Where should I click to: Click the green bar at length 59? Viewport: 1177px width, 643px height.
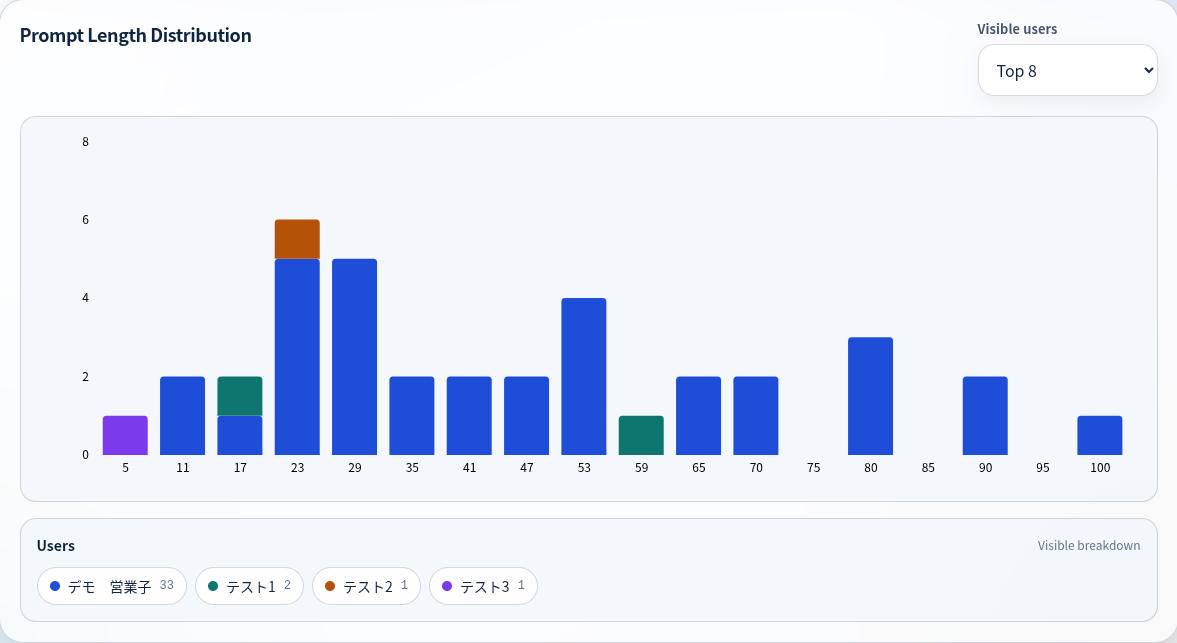[641, 435]
